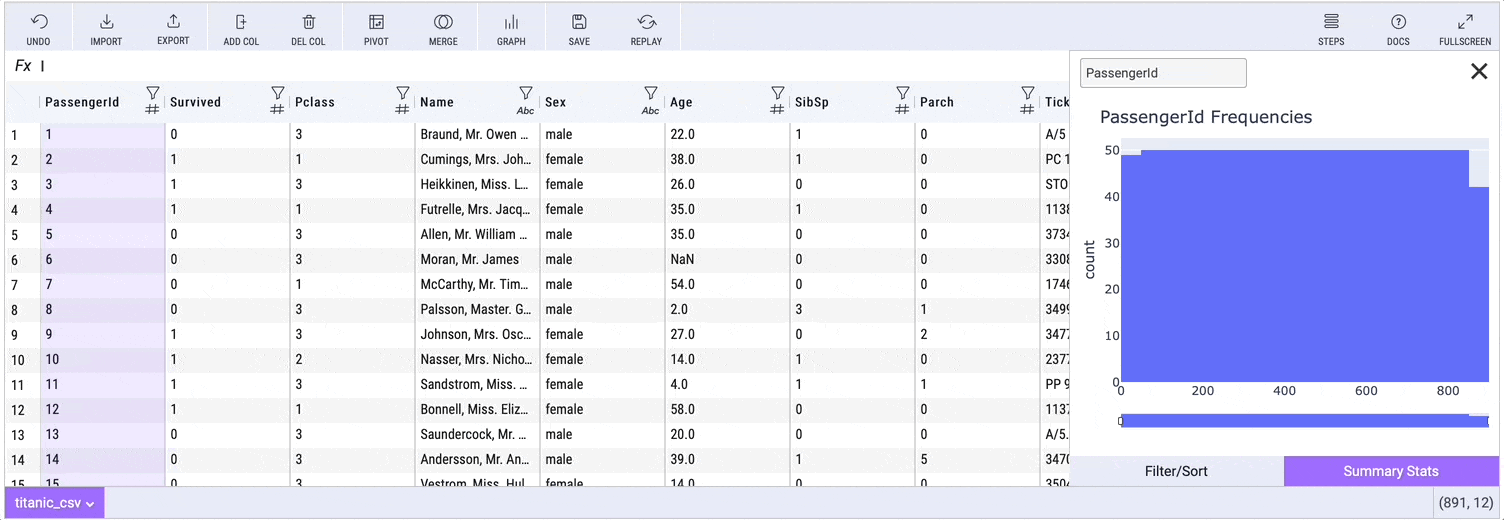
Task: Expand the titanic_csv sheet dropdown
Action: point(55,503)
